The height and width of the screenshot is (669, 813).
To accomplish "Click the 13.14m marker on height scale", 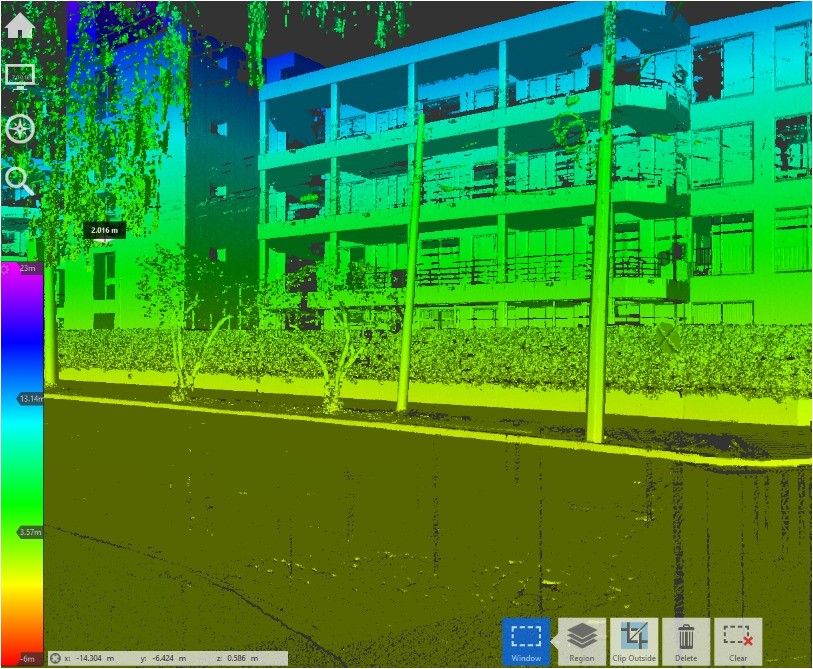I will pyautogui.click(x=31, y=399).
